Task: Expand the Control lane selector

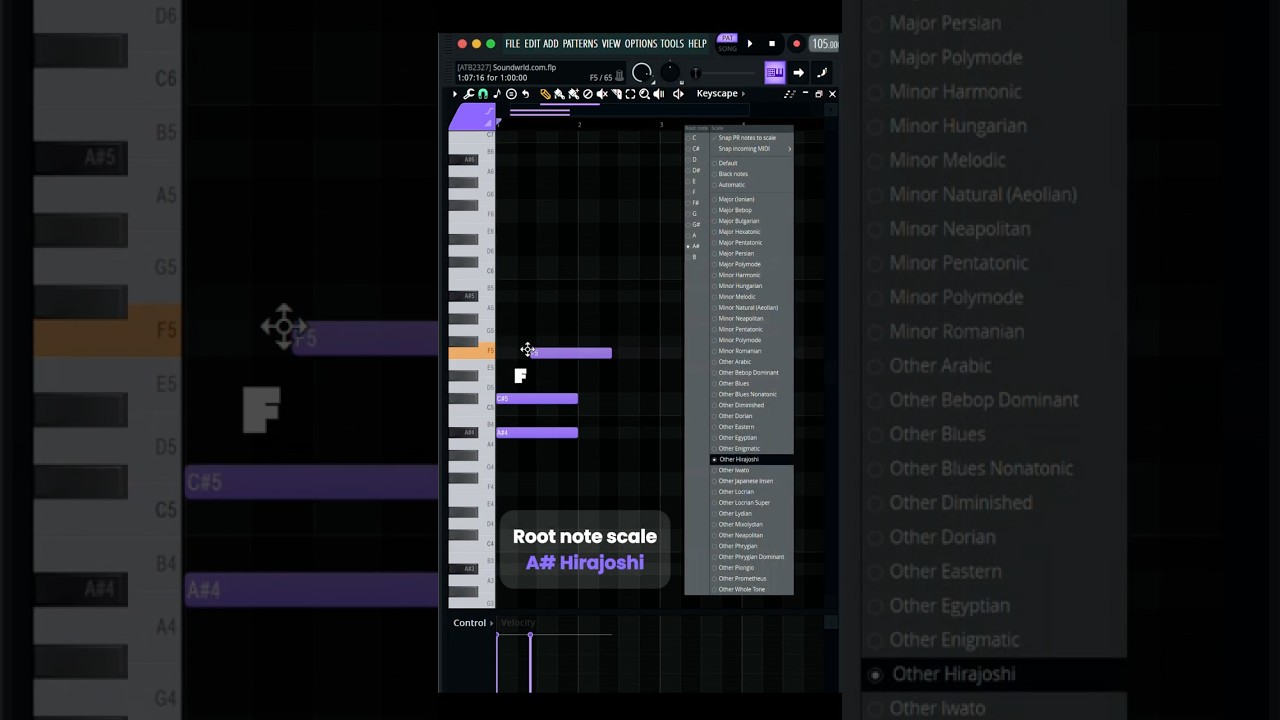Action: tap(473, 623)
